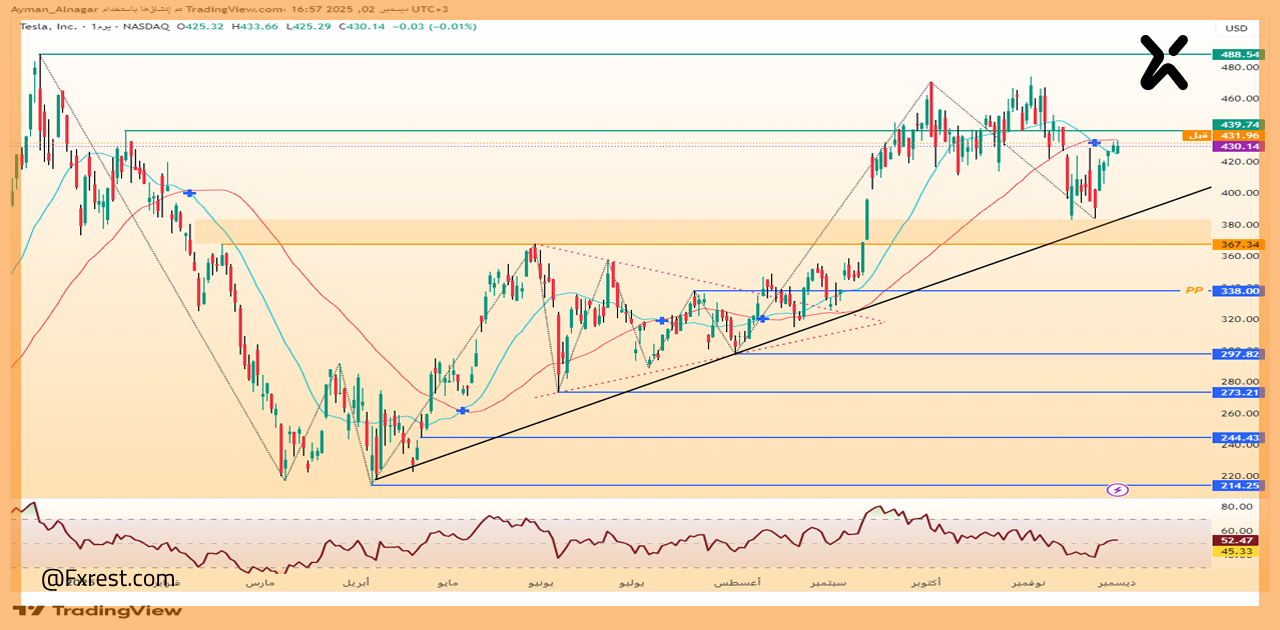
Task: Click the orange pre-market Arabic label tag
Action: (1197, 135)
